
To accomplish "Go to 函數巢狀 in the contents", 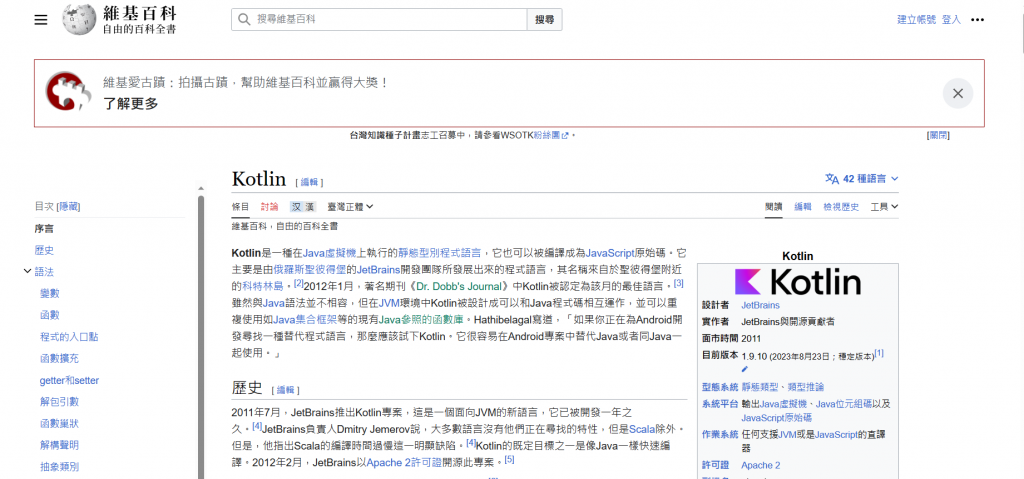I will click(x=59, y=423).
